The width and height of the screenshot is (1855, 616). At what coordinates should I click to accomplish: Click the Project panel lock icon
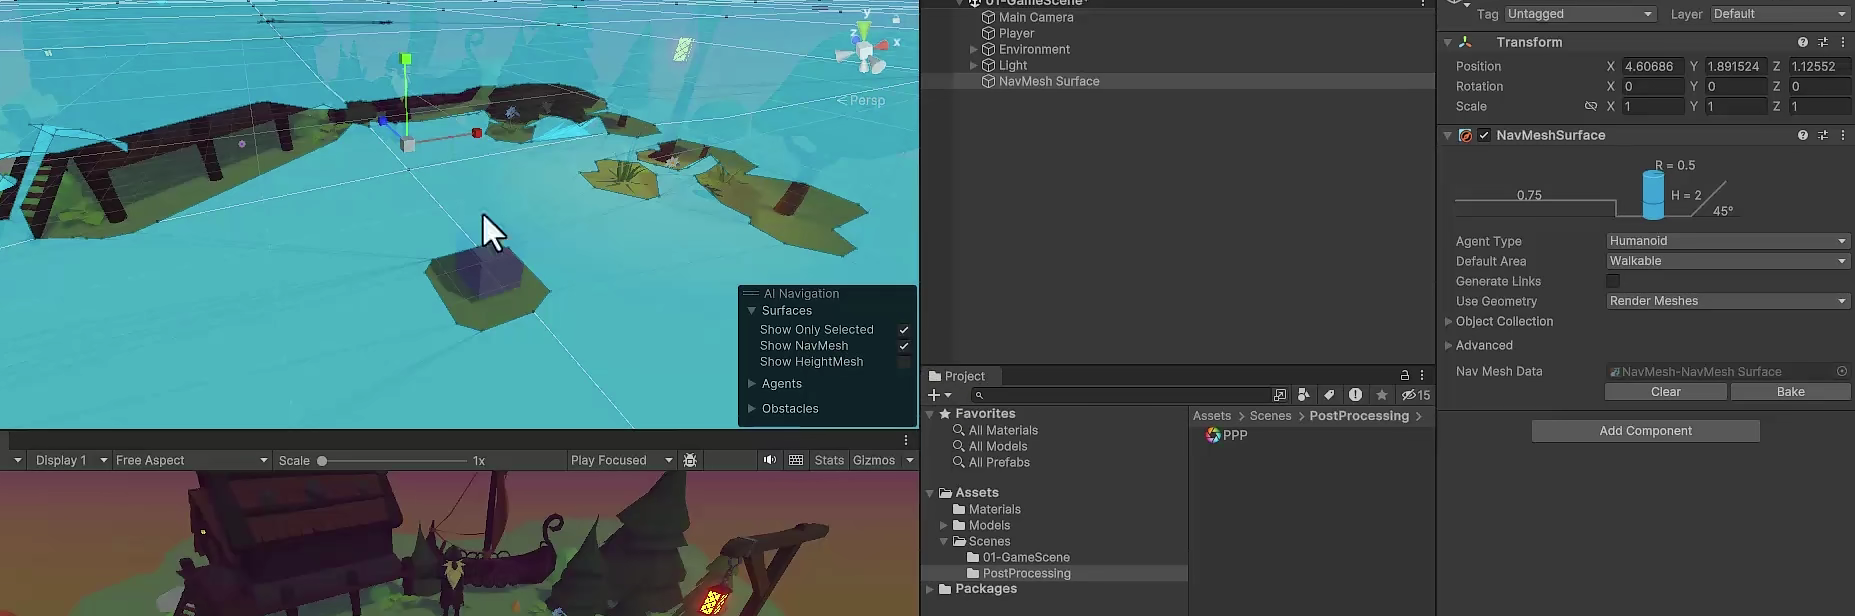(1405, 376)
